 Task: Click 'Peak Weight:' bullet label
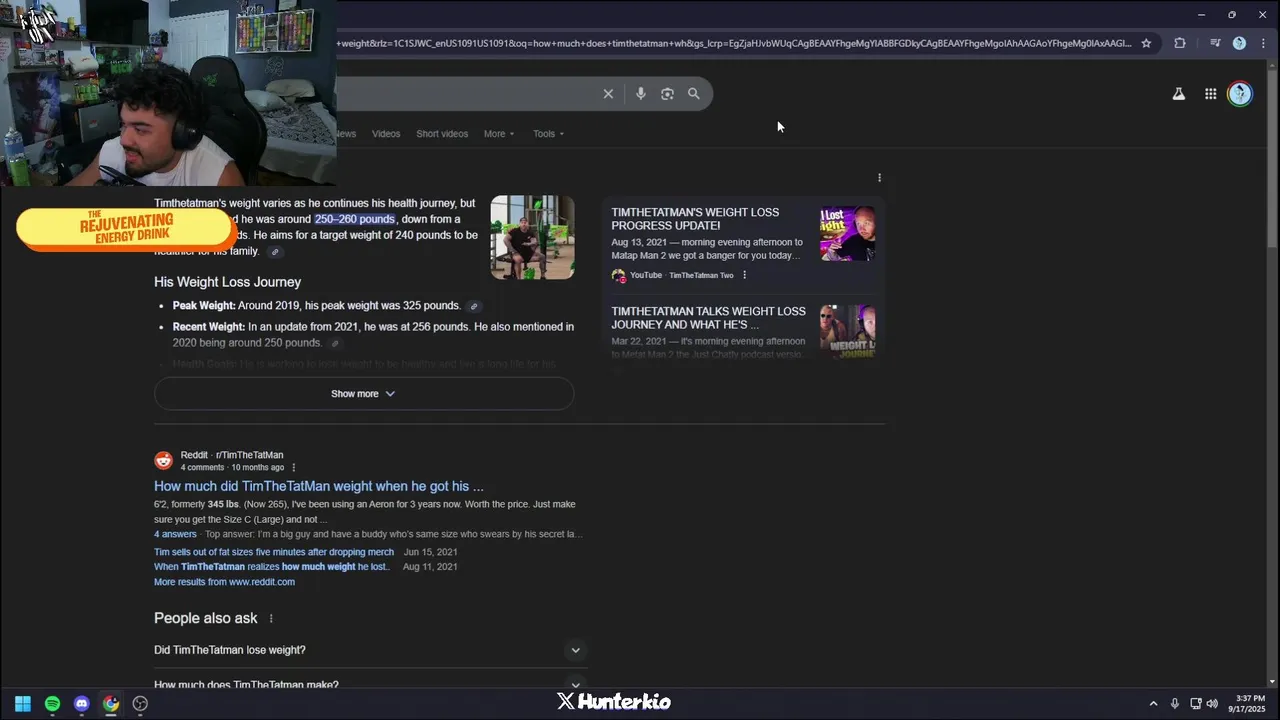pos(204,306)
